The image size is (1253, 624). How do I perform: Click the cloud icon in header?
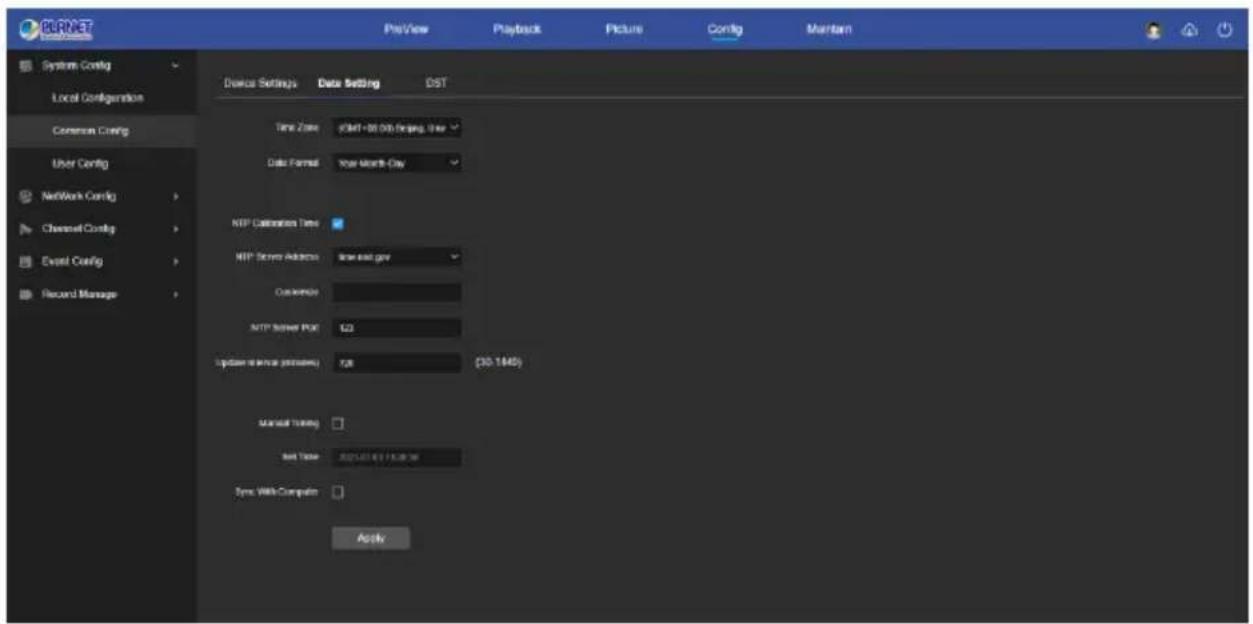(x=1191, y=30)
